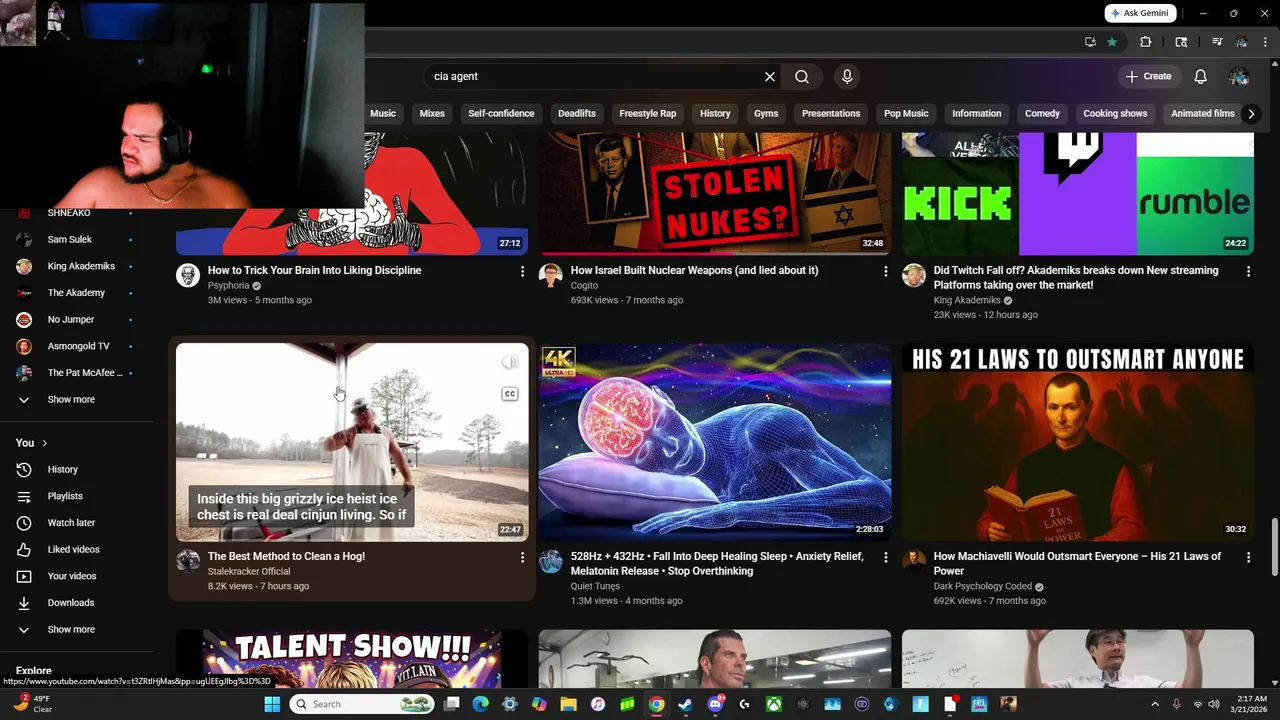This screenshot has height=720, width=1280.
Task: Open Playlists in the sidebar
Action: tap(77, 496)
